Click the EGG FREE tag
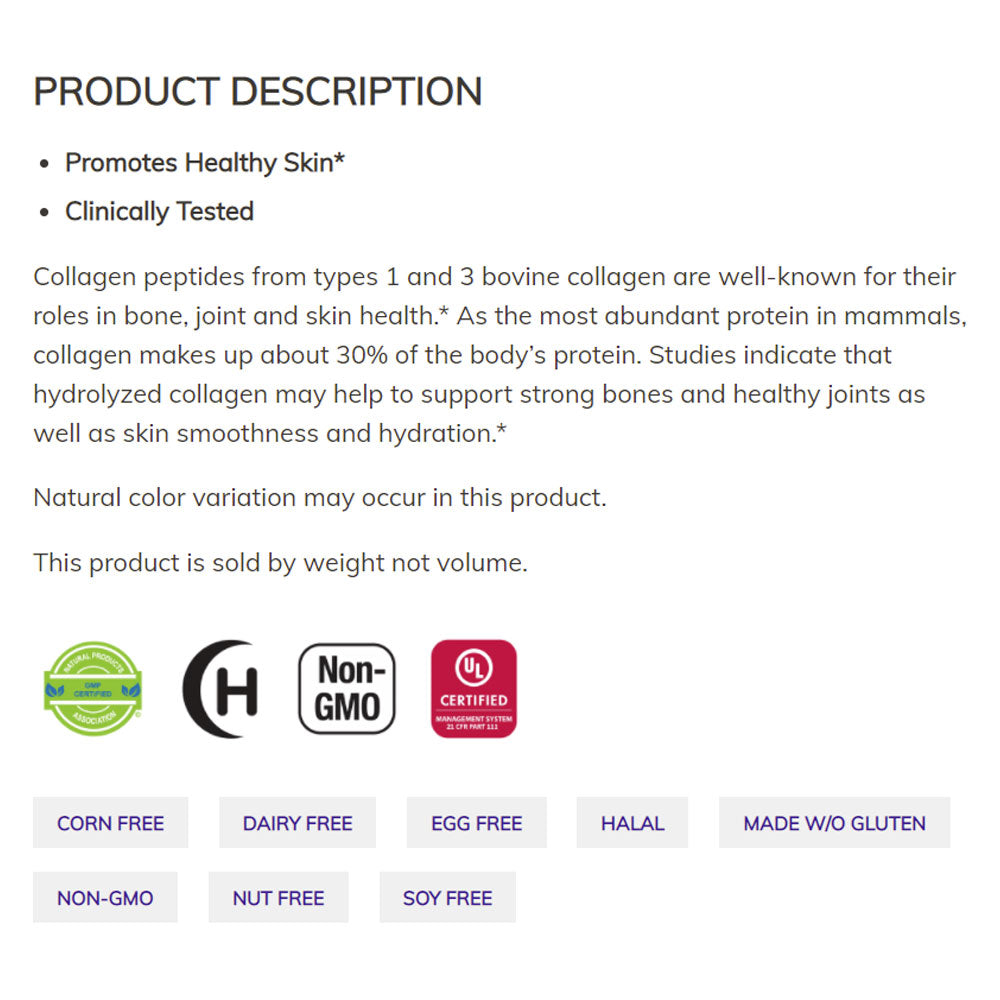Viewport: 1000px width, 1000px height. pos(476,823)
